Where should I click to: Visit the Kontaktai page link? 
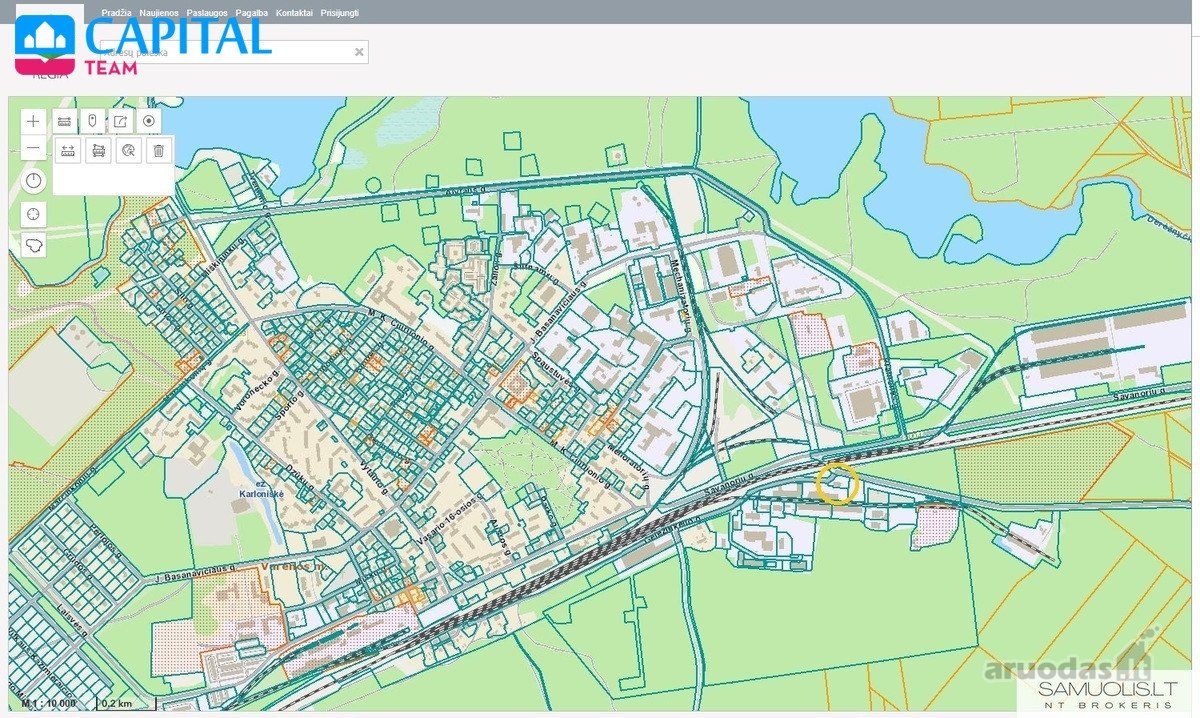coord(294,13)
